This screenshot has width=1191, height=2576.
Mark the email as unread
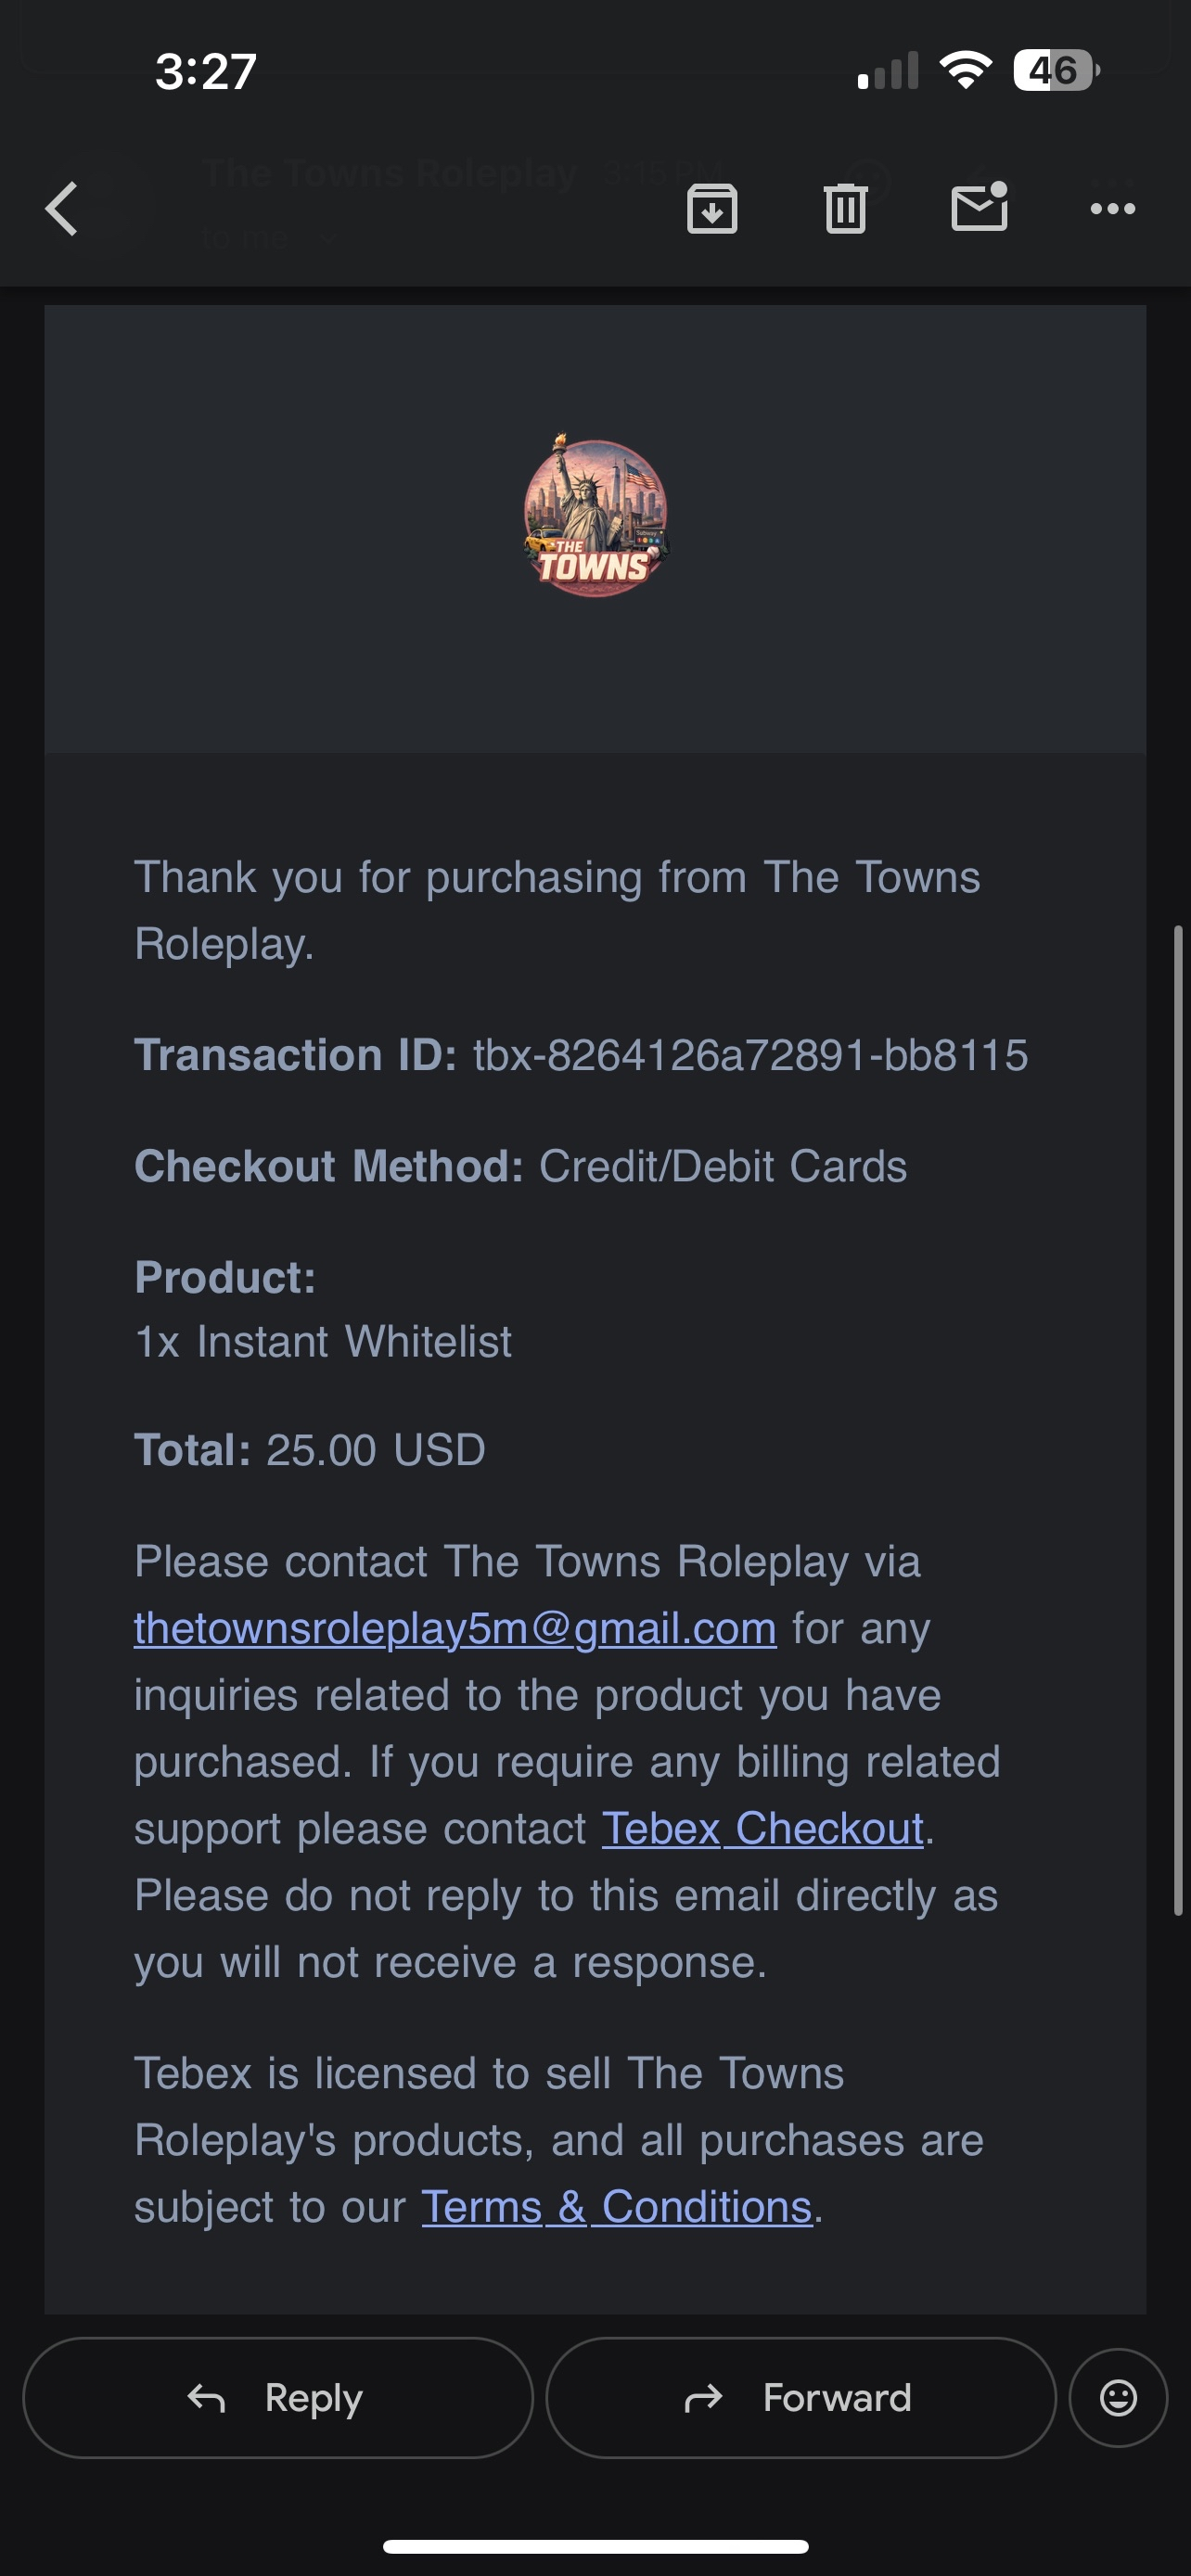click(979, 207)
